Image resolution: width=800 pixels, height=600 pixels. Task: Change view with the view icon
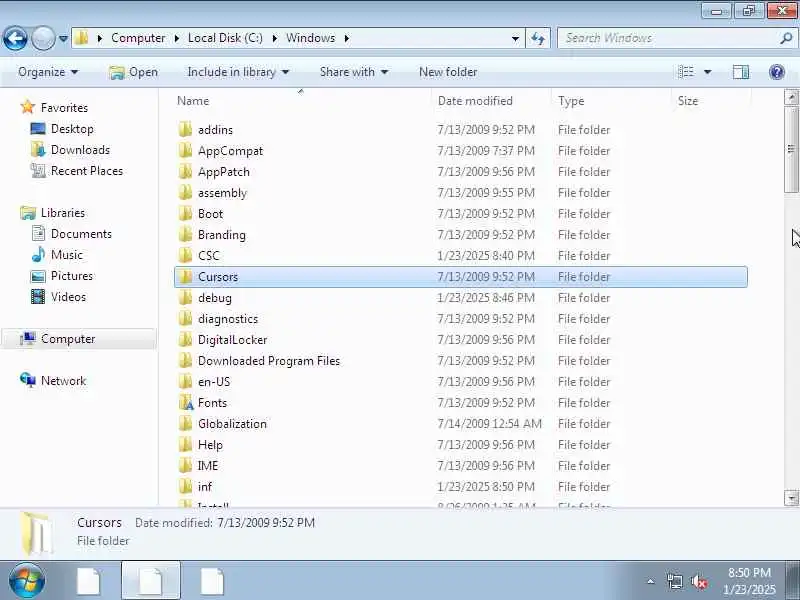tap(686, 72)
